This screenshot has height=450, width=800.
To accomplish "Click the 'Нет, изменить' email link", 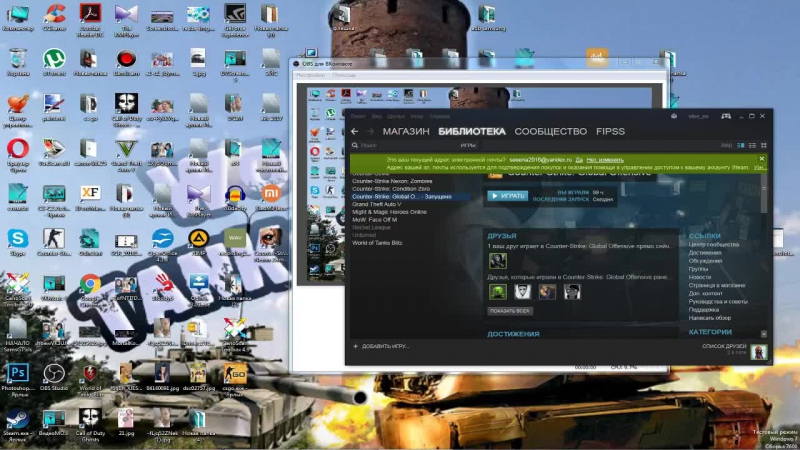I will click(605, 160).
